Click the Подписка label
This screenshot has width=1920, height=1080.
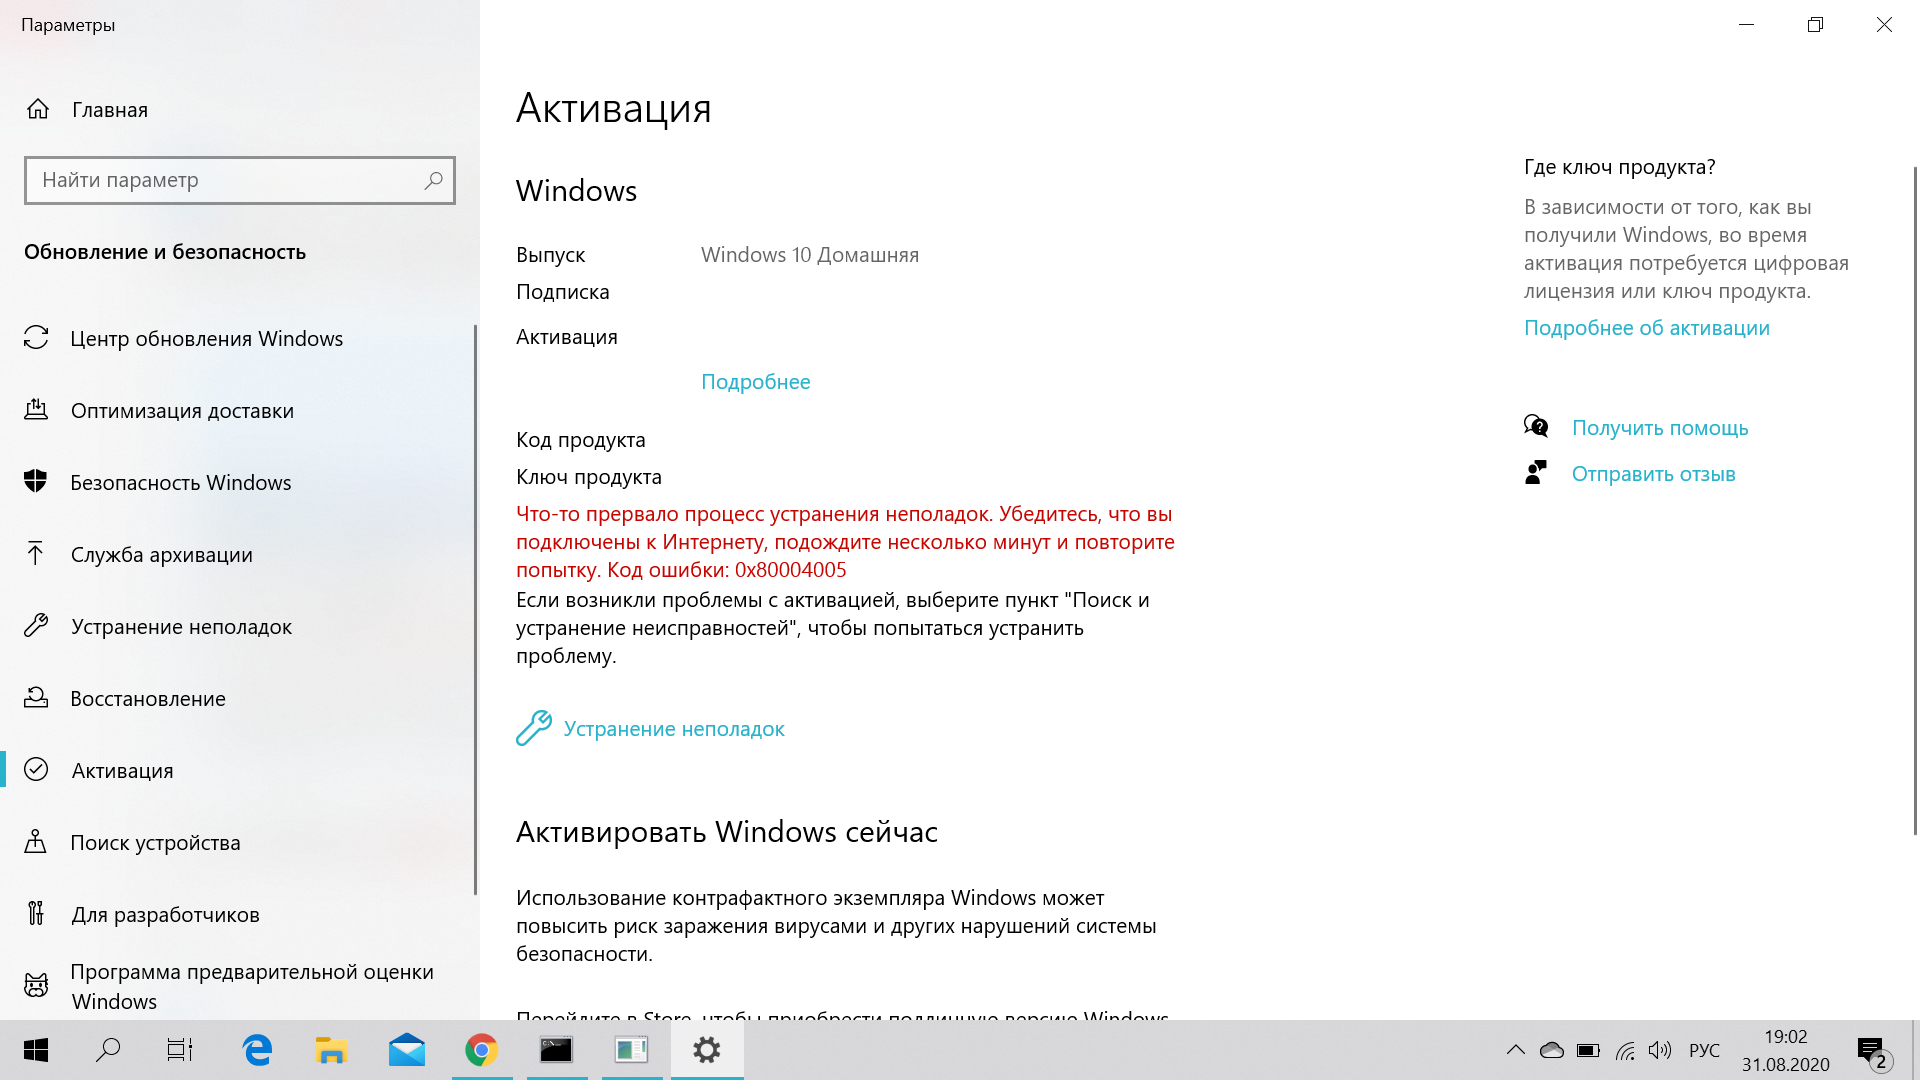click(563, 292)
